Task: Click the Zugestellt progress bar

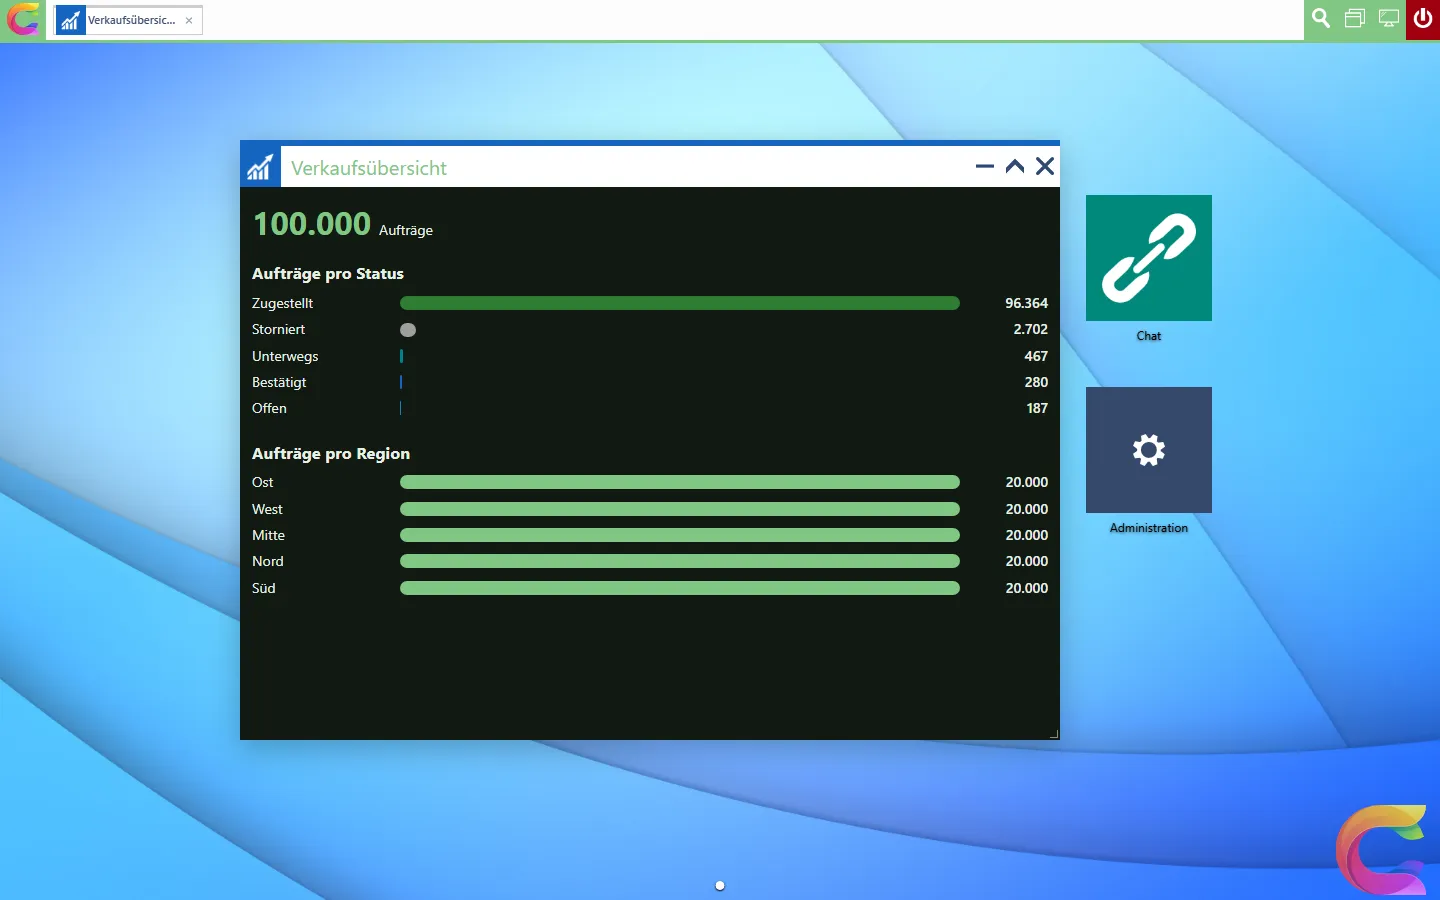Action: pos(680,303)
